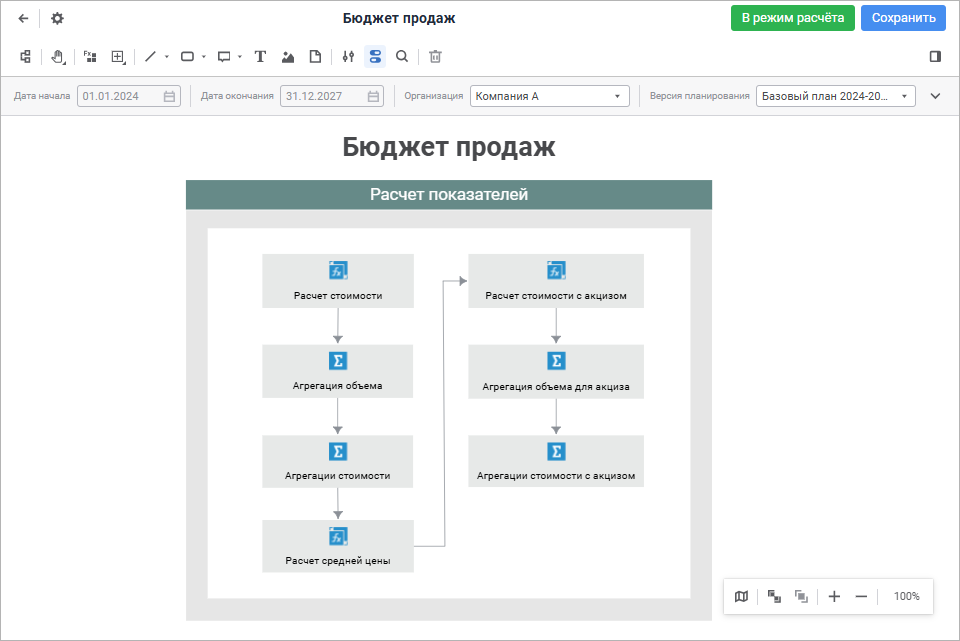Open the Организация dropdown

pyautogui.click(x=549, y=96)
